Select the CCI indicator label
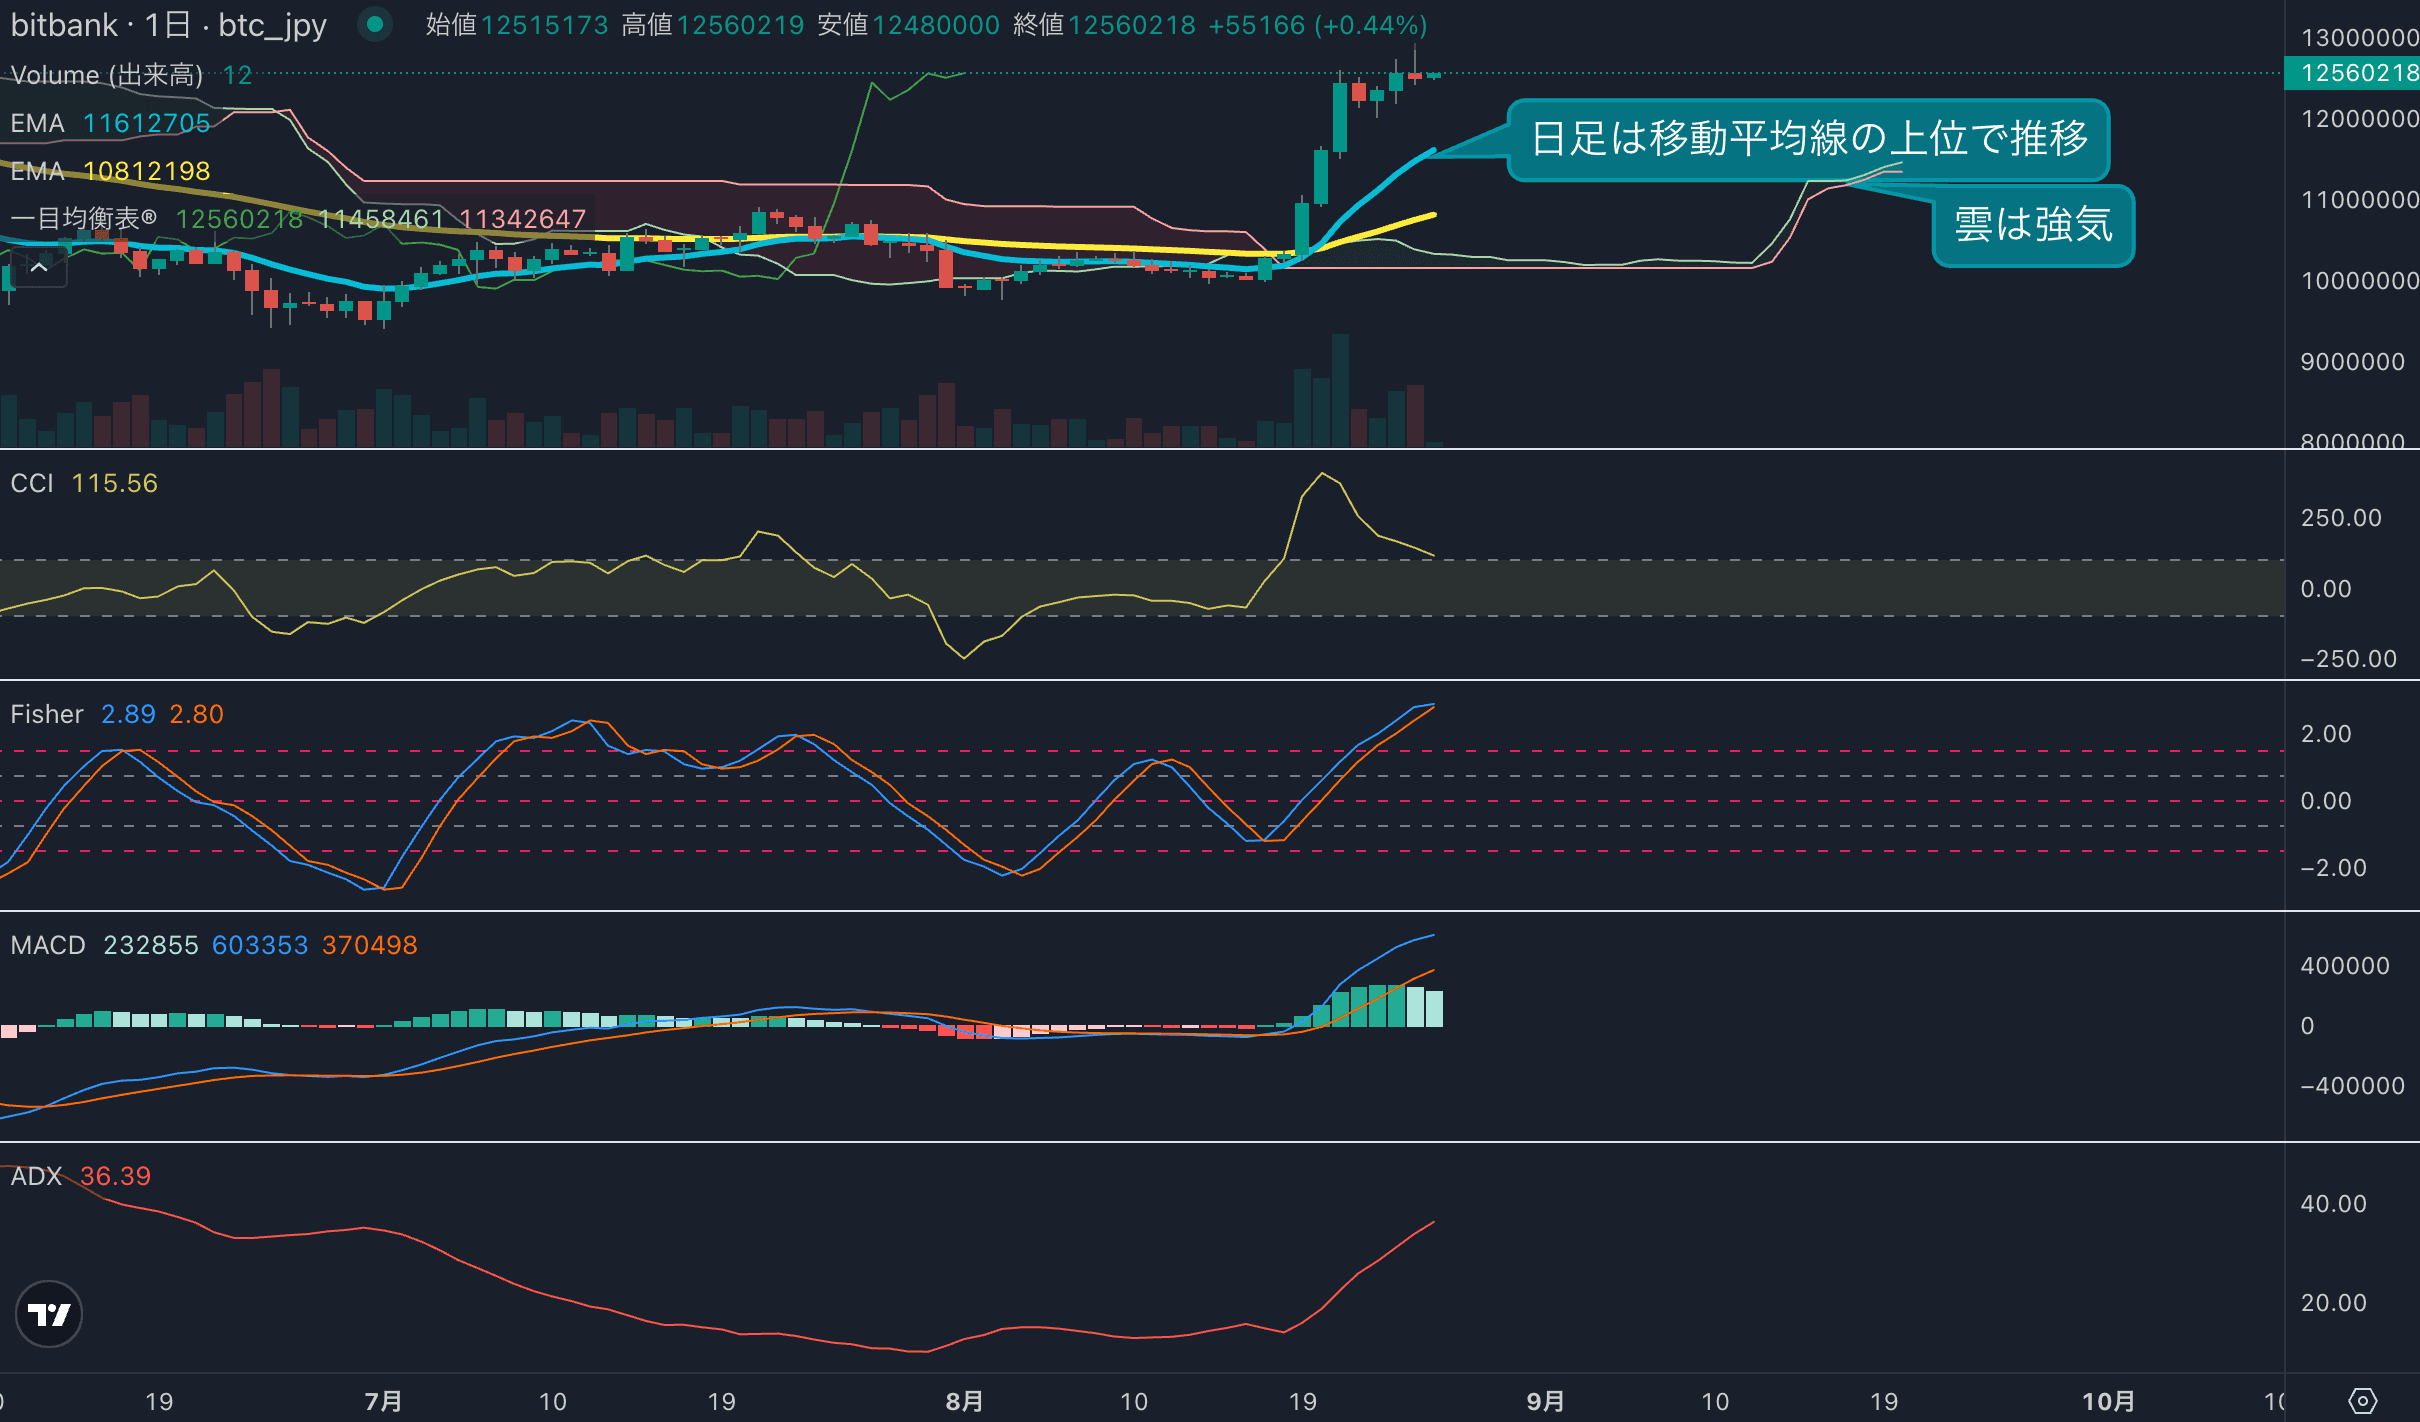The width and height of the screenshot is (2420, 1422). pyautogui.click(x=32, y=483)
